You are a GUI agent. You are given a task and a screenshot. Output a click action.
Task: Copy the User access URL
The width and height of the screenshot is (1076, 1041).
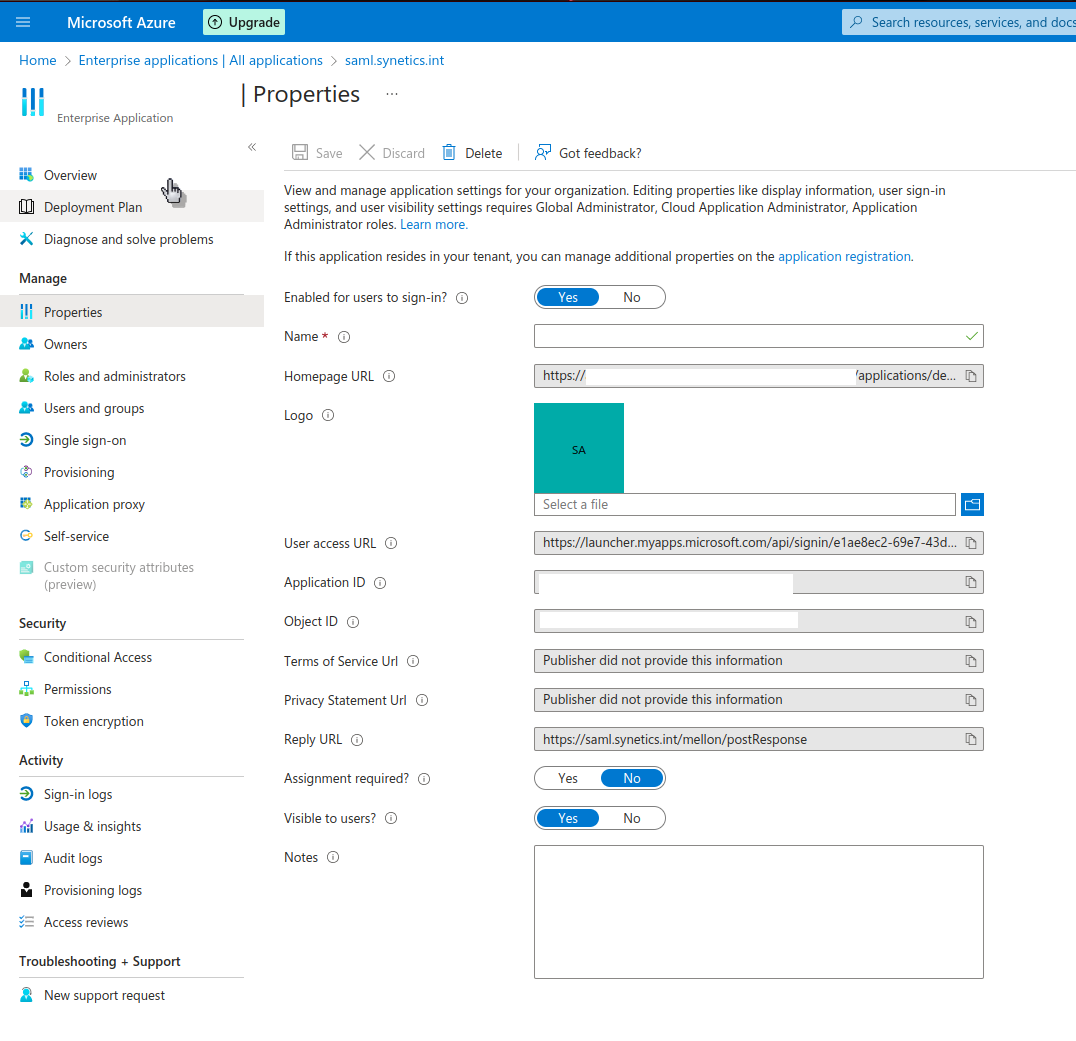(971, 543)
